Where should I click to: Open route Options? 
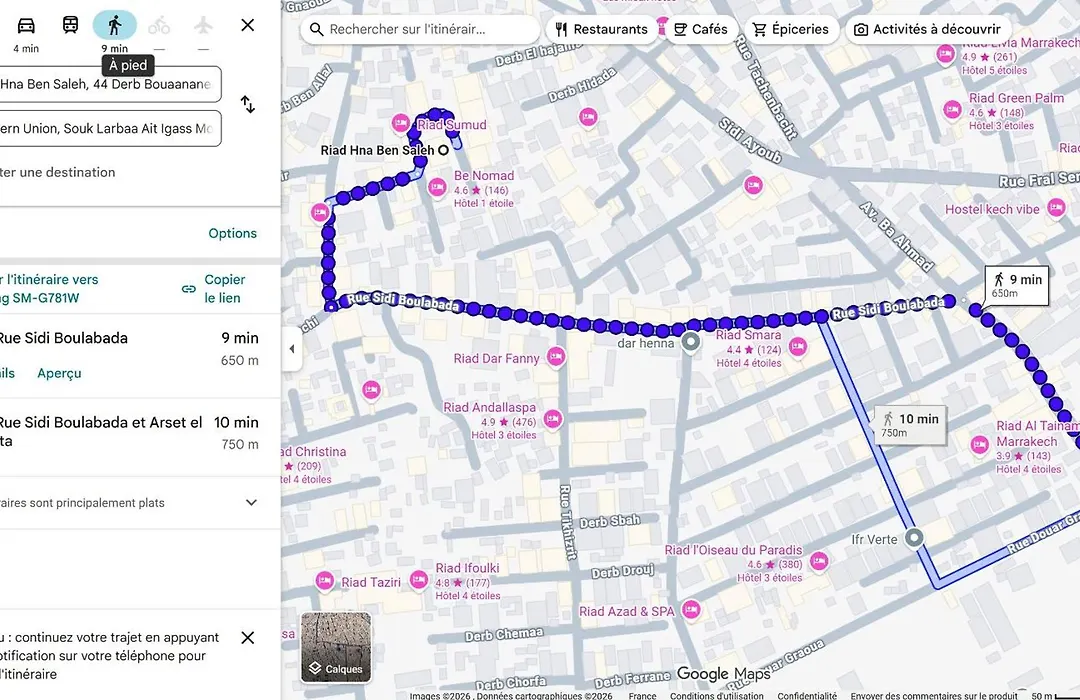point(233,233)
